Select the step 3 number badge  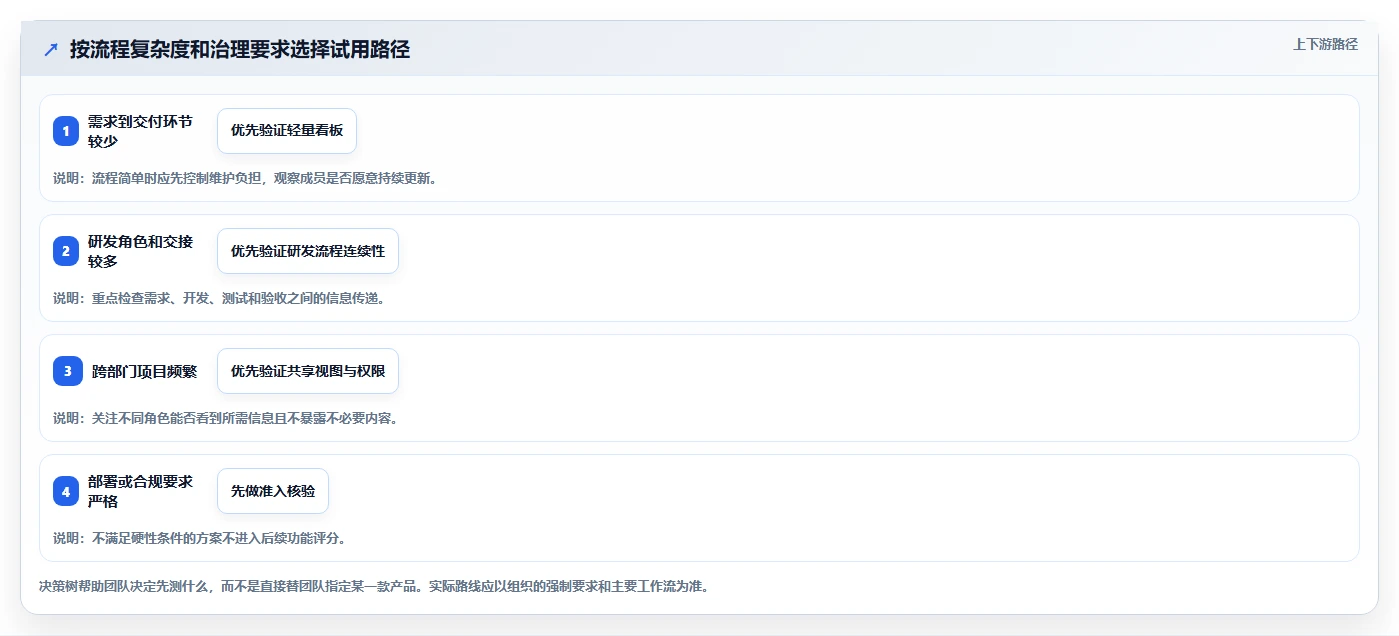click(x=66, y=371)
